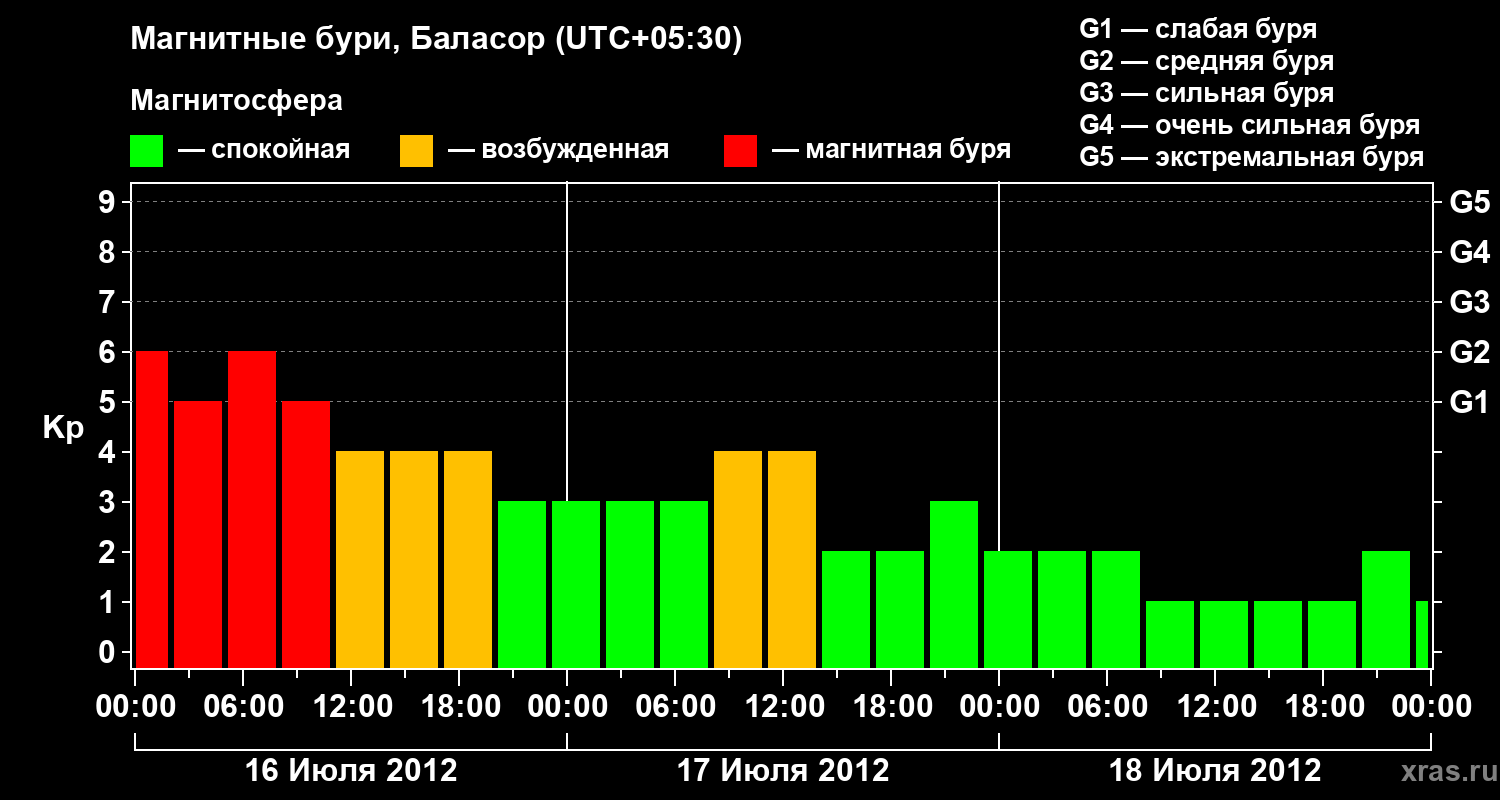Click the orange 'возбужденная' legend swatch
The height and width of the screenshot is (800, 1500).
pyautogui.click(x=416, y=151)
